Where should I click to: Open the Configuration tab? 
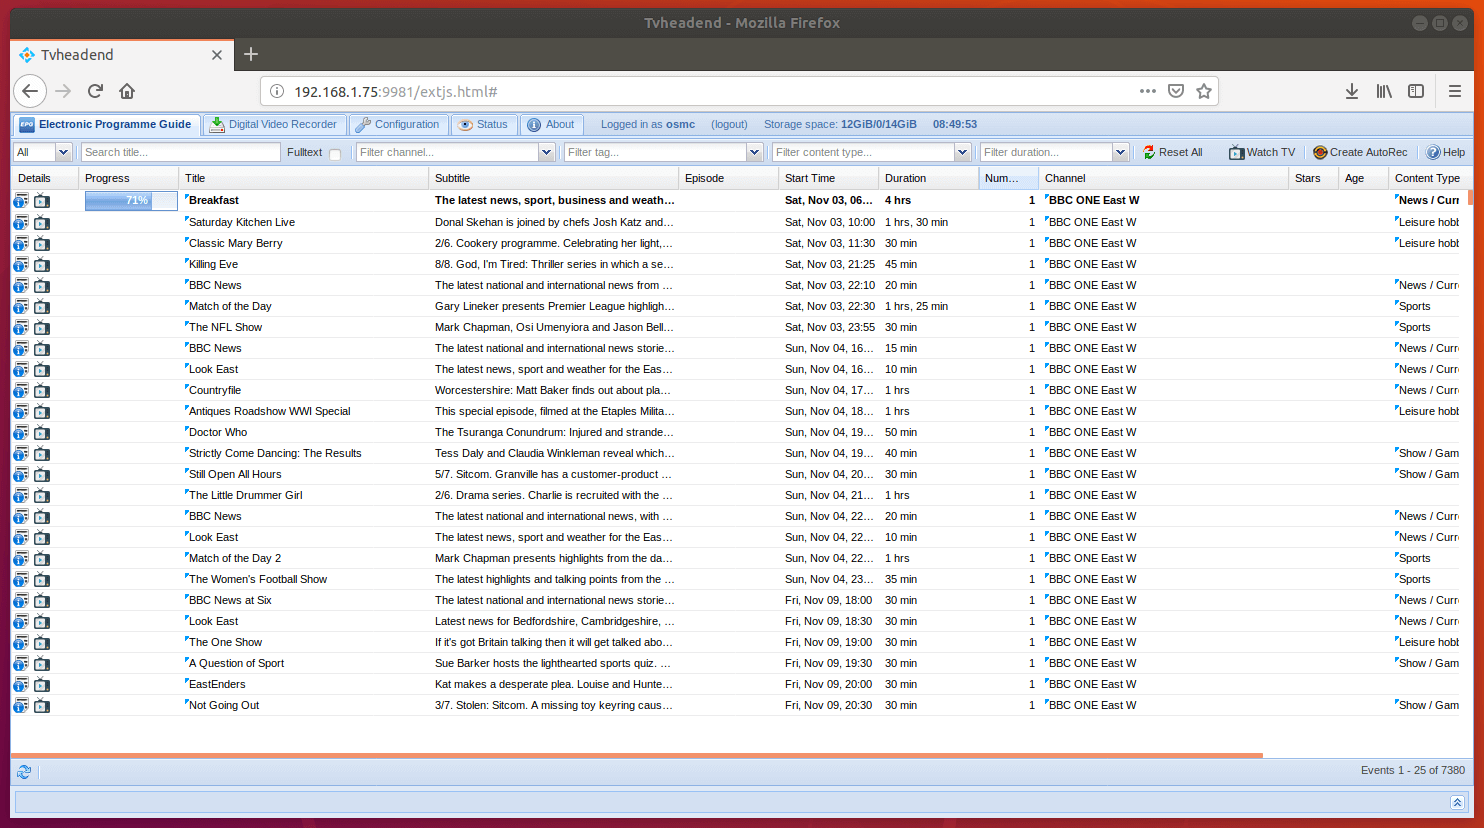pyautogui.click(x=397, y=124)
